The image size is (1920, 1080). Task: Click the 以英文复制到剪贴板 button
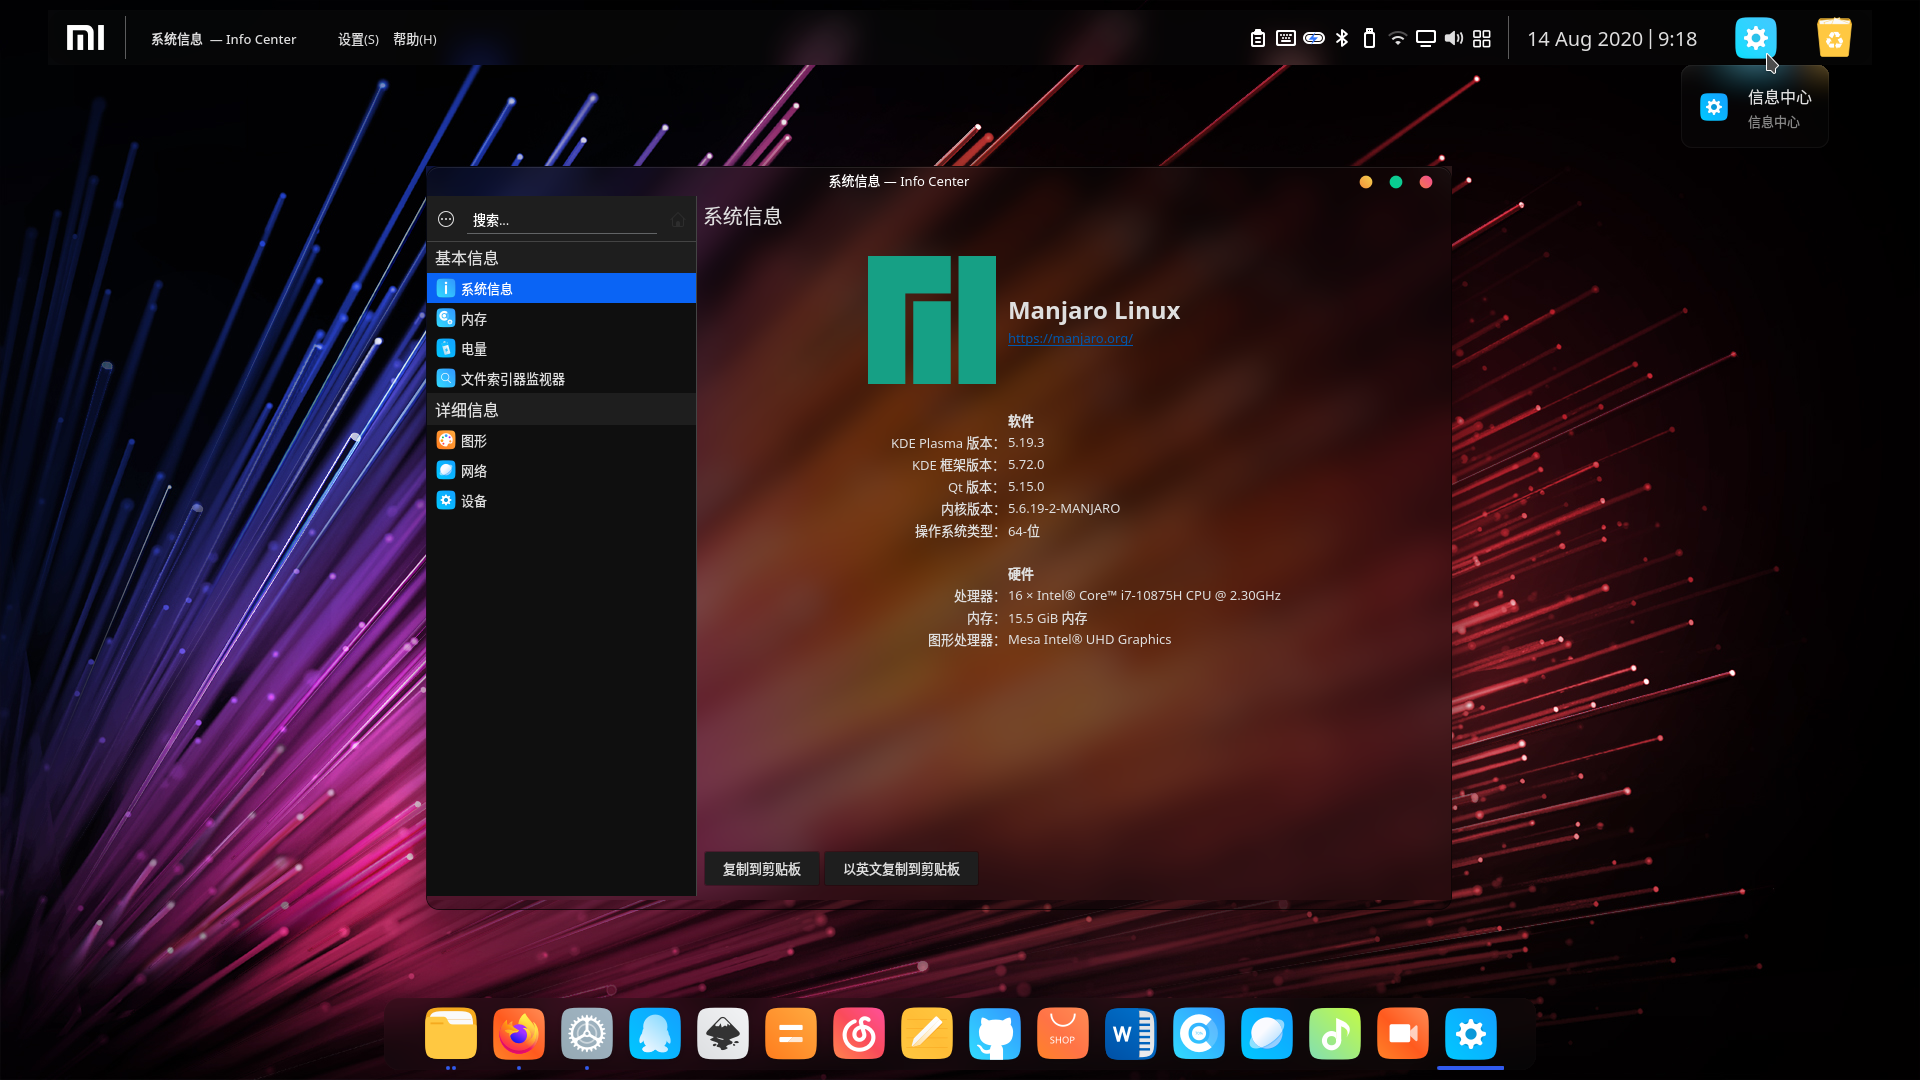pyautogui.click(x=901, y=869)
